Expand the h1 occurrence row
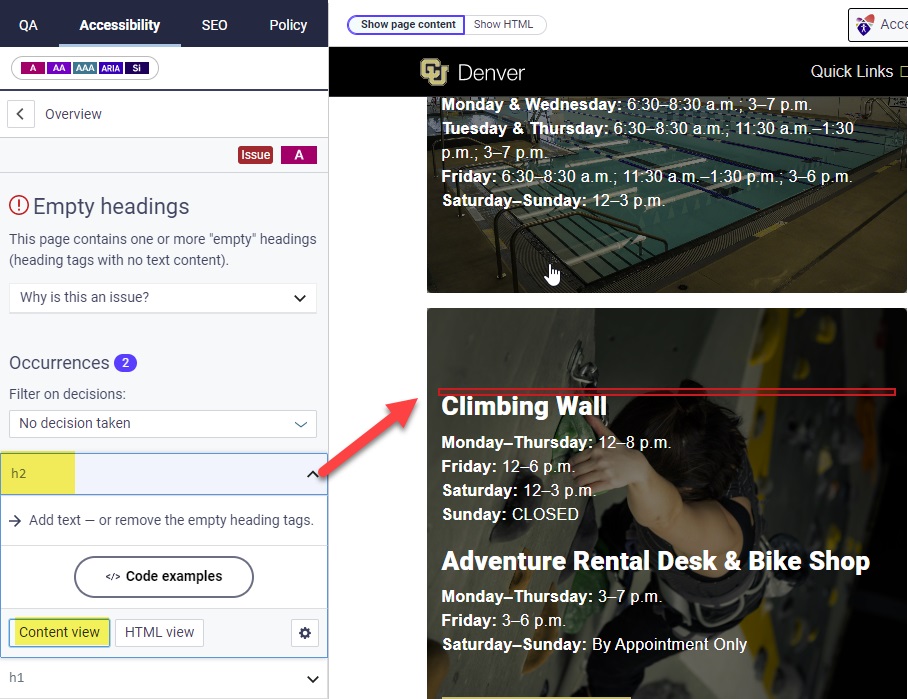The image size is (908, 699). click(x=163, y=679)
